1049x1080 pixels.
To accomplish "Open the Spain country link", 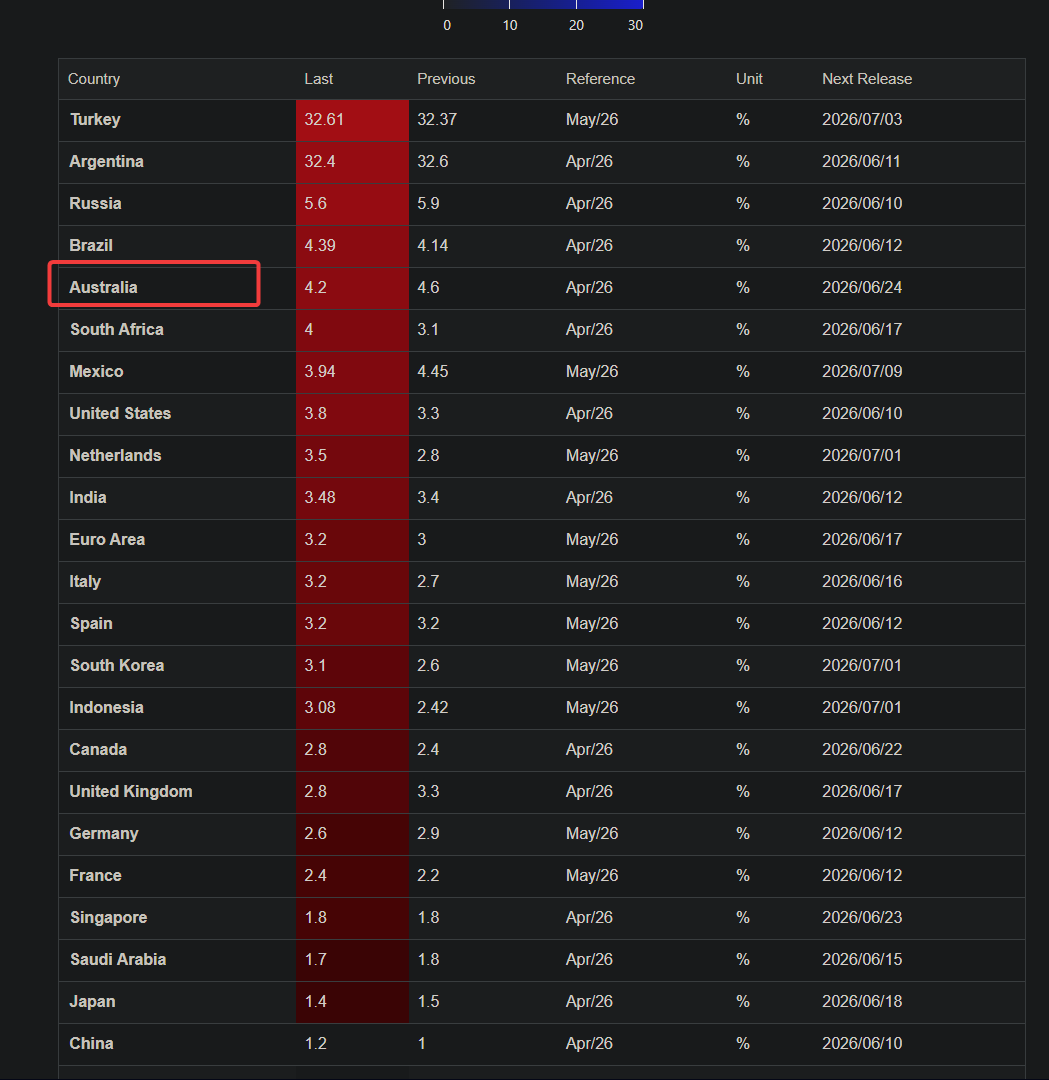I will [91, 624].
